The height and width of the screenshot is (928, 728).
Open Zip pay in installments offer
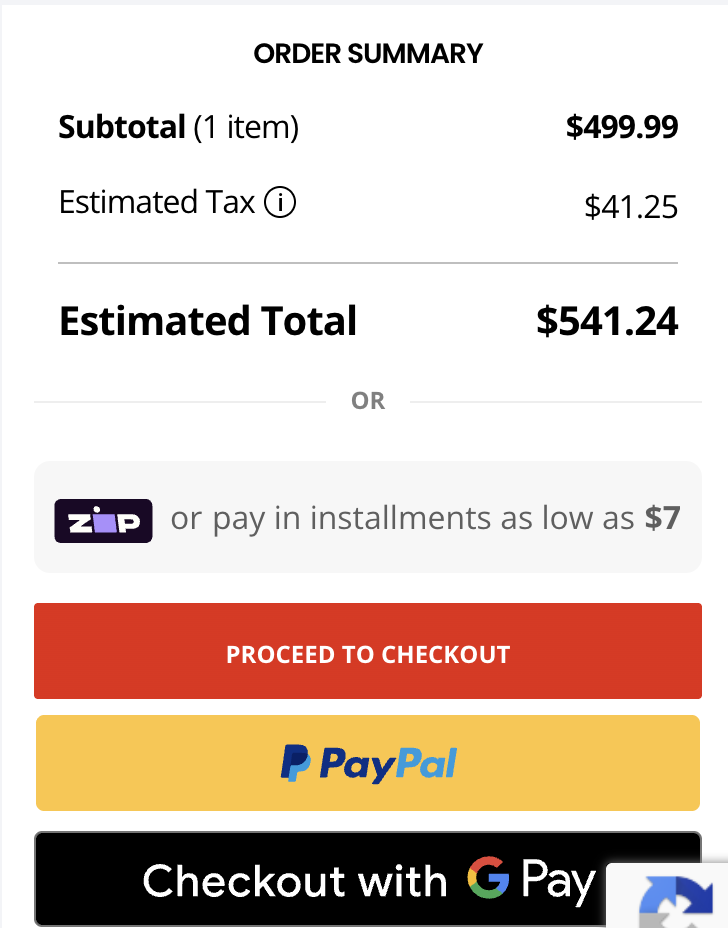pos(368,517)
